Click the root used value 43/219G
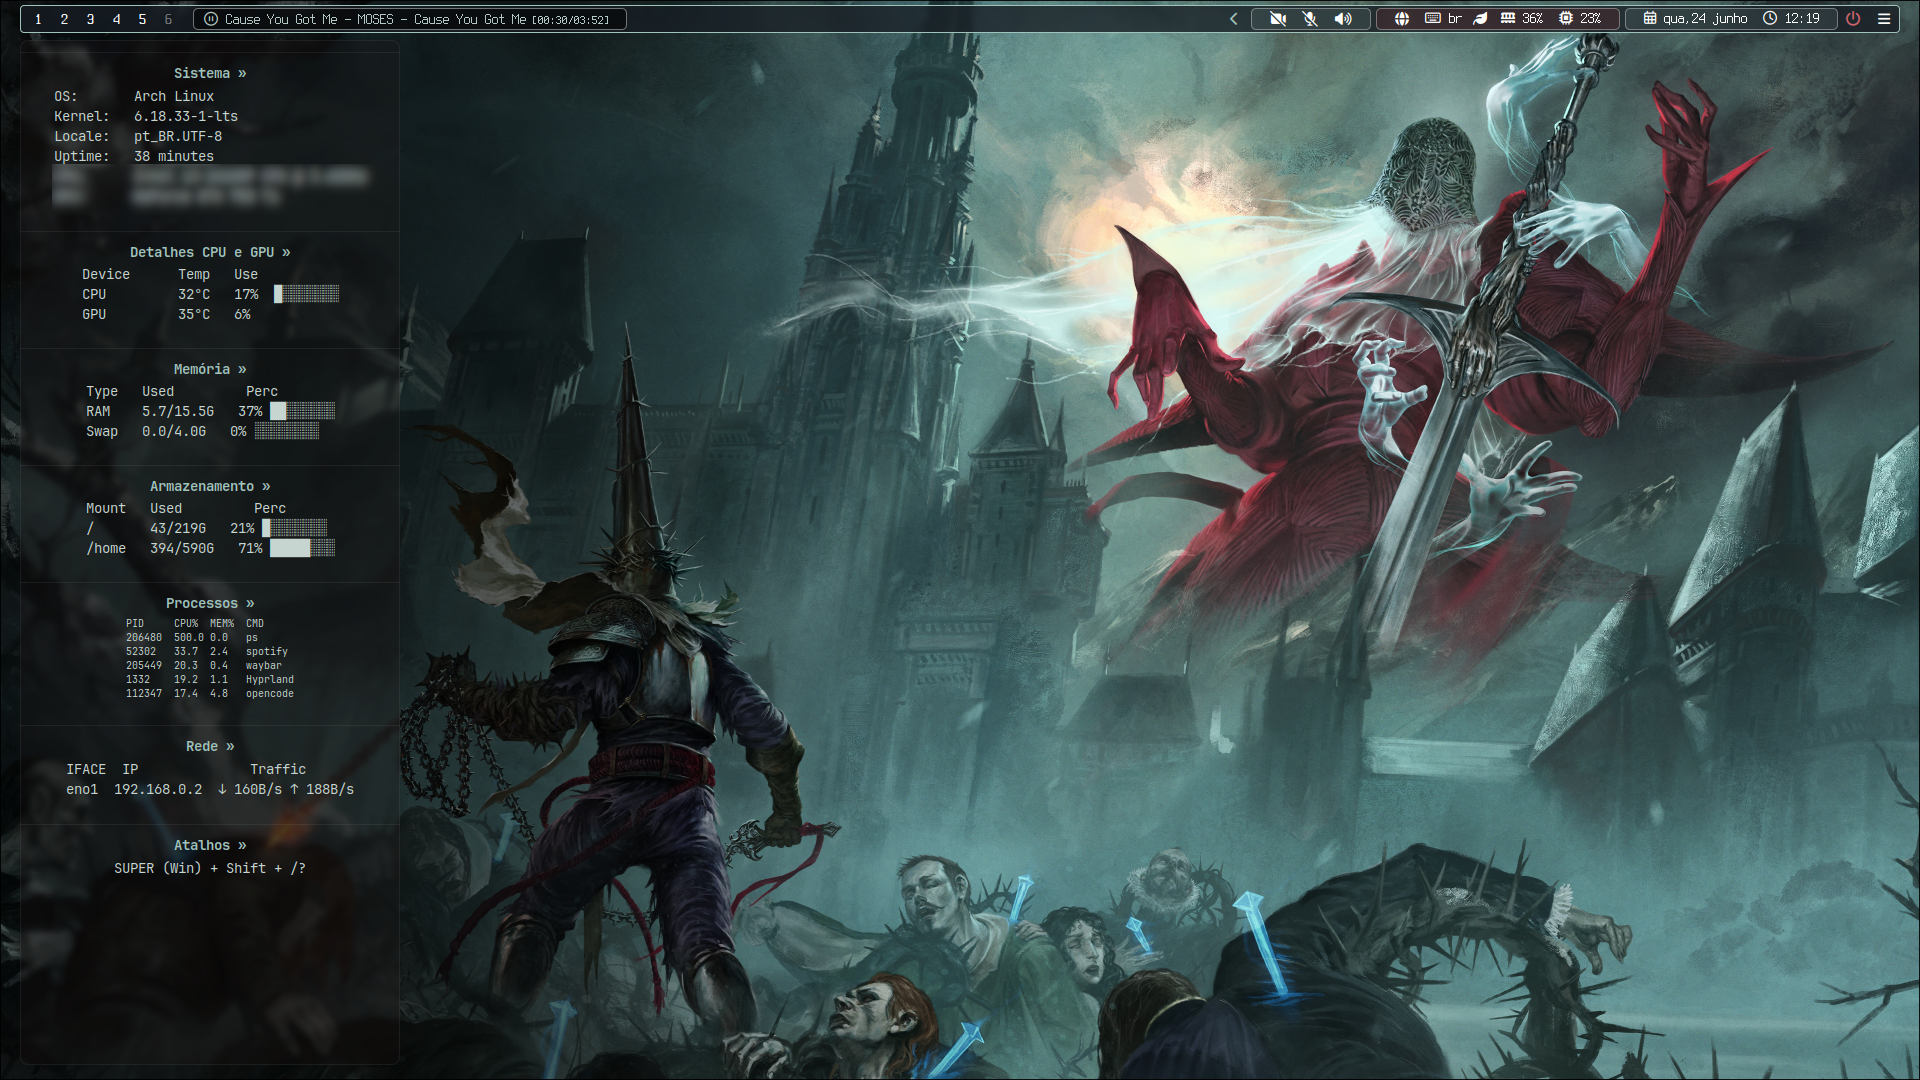The image size is (1920, 1080). tap(178, 528)
